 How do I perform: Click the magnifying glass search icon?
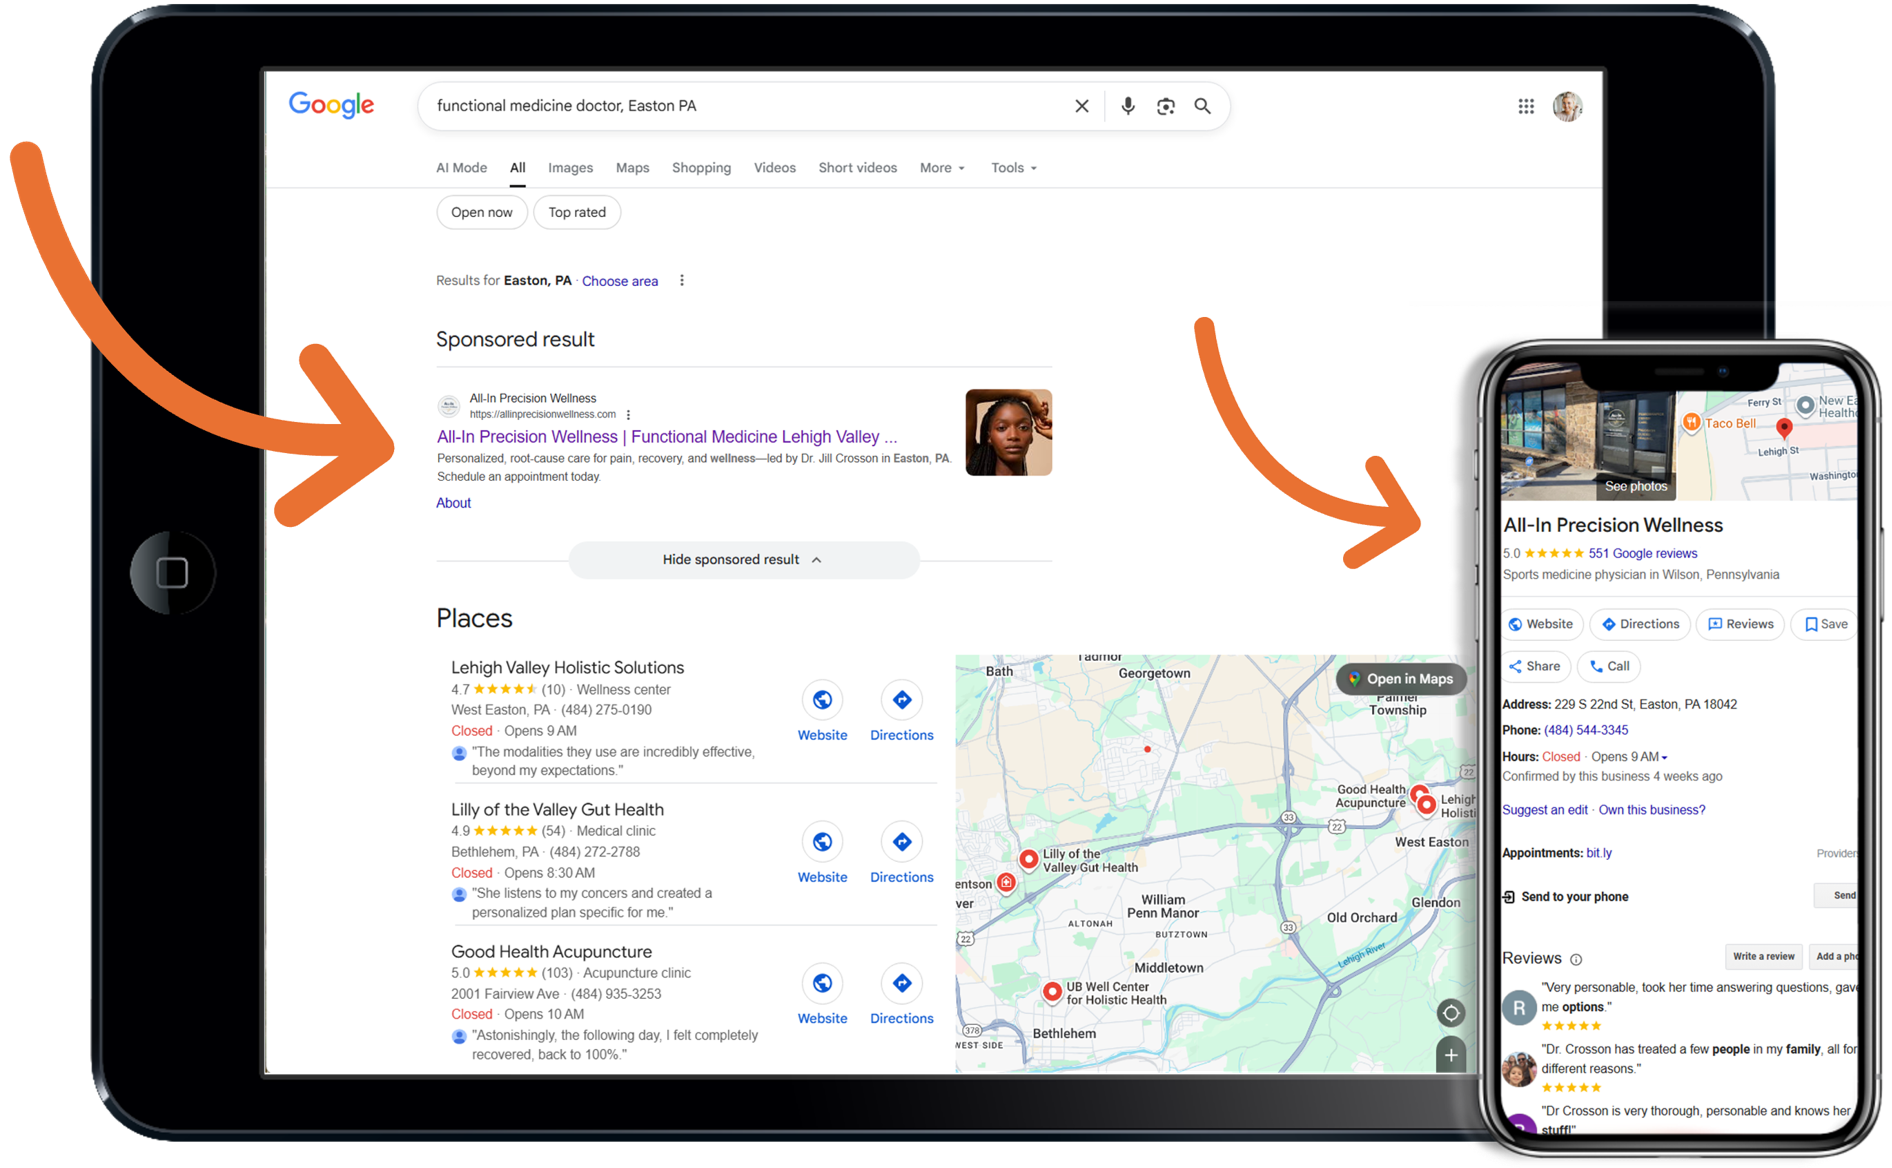click(1202, 106)
